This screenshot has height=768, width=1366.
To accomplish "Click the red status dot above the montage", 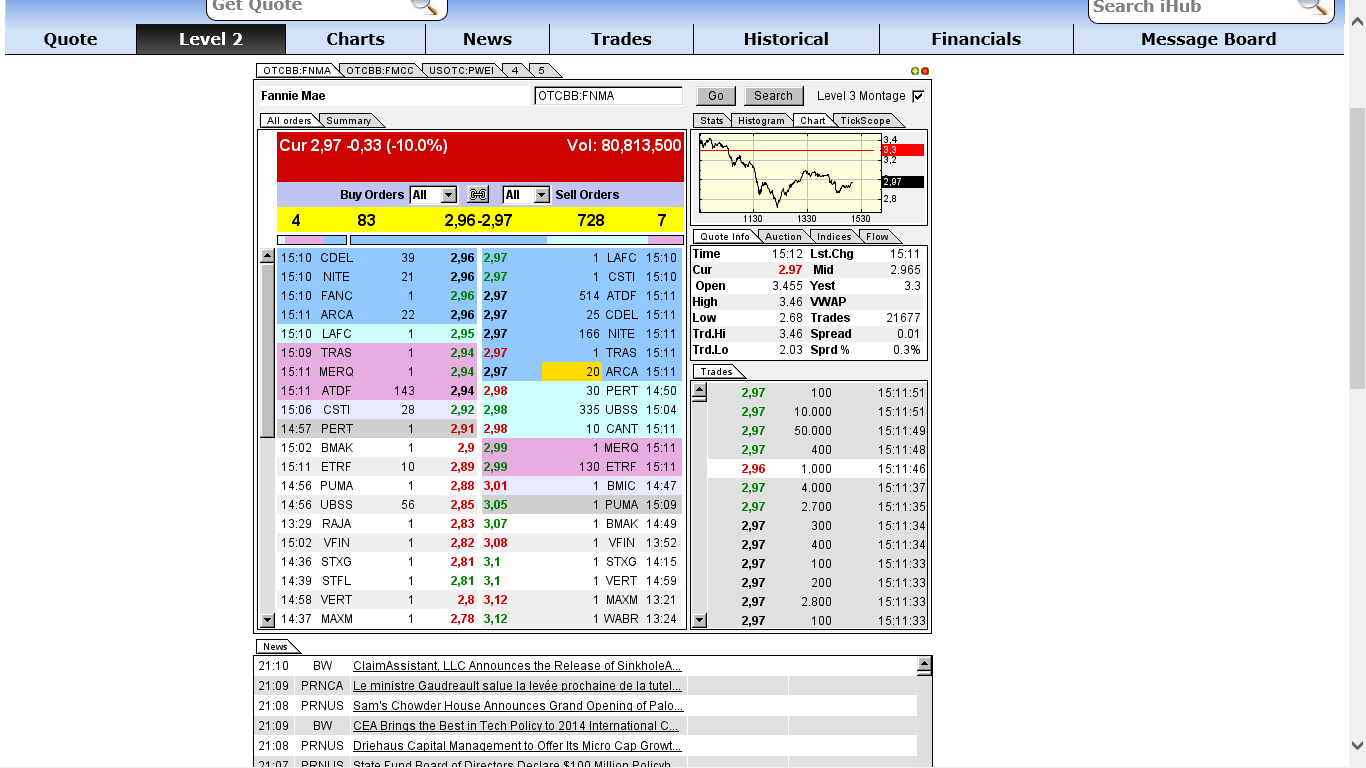I will pyautogui.click(x=924, y=70).
